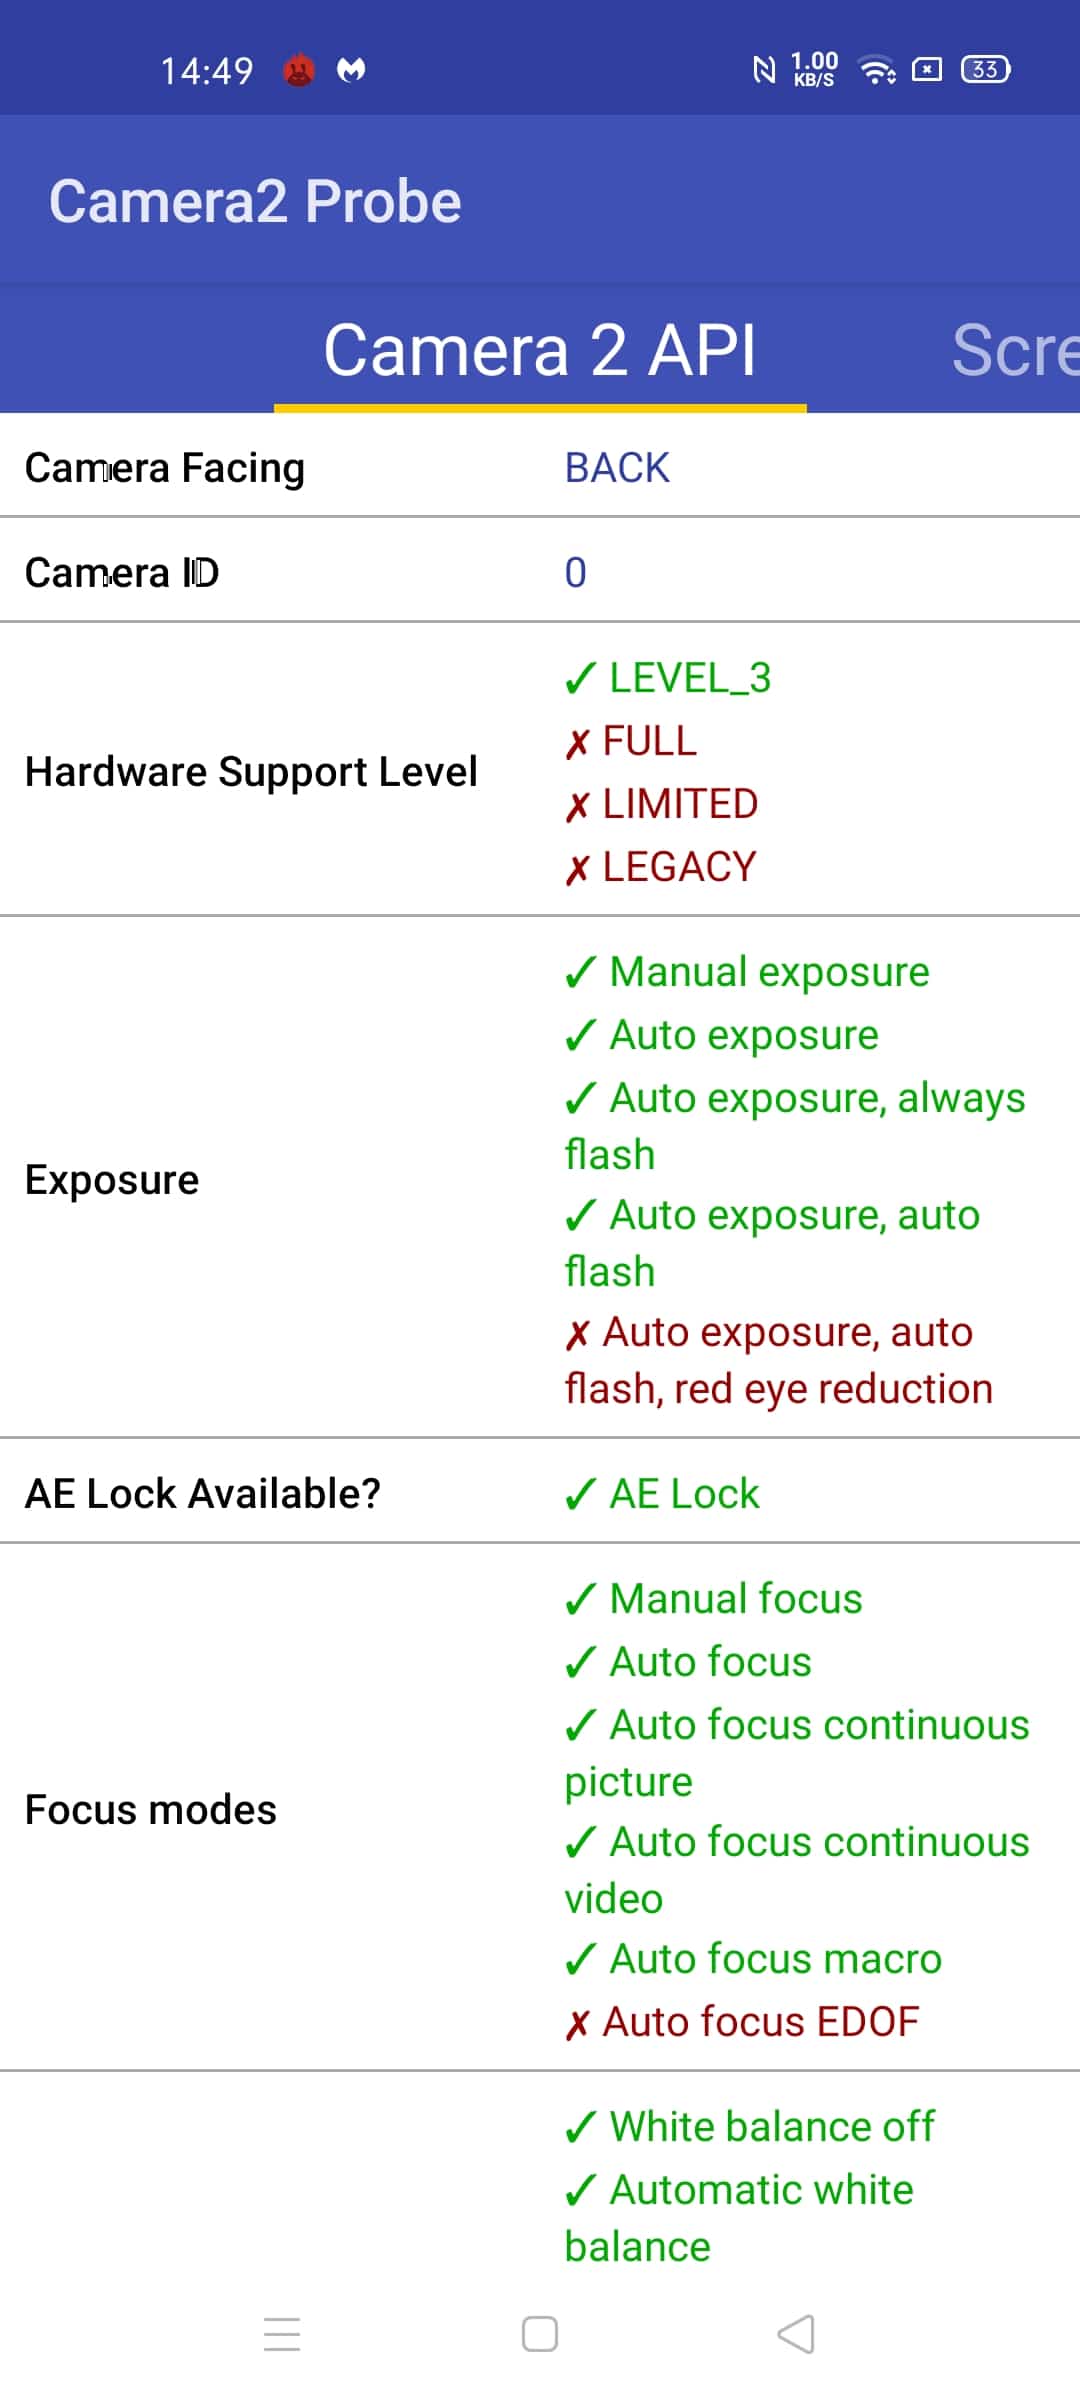
Task: Tap the Auto focus EDOF entry
Action: pos(742,2022)
